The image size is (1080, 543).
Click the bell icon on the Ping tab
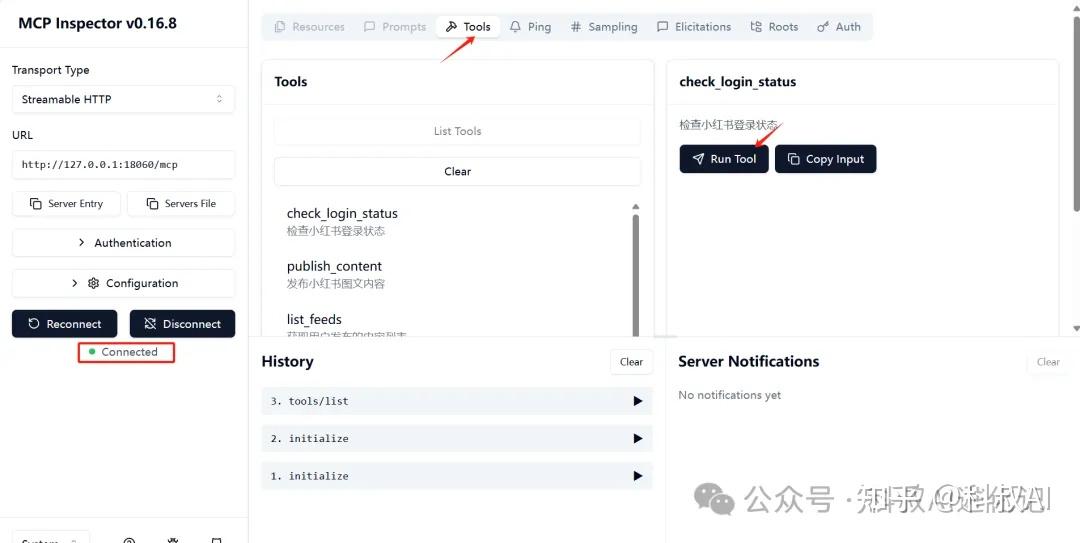515,27
